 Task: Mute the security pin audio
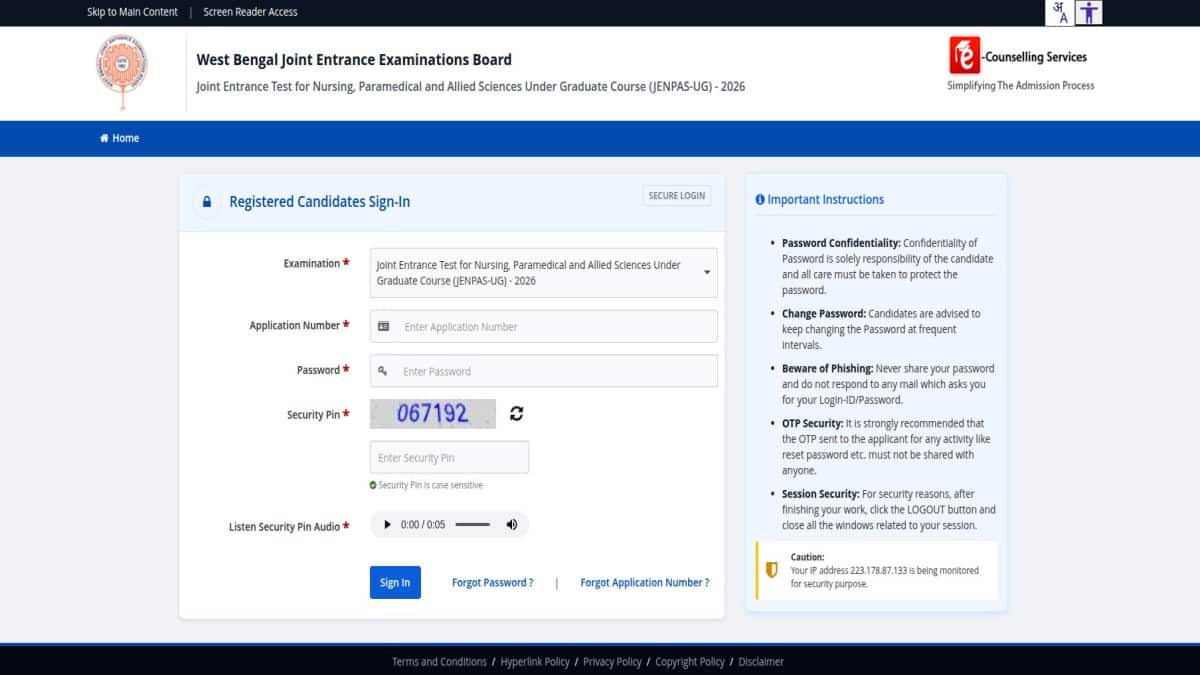512,525
